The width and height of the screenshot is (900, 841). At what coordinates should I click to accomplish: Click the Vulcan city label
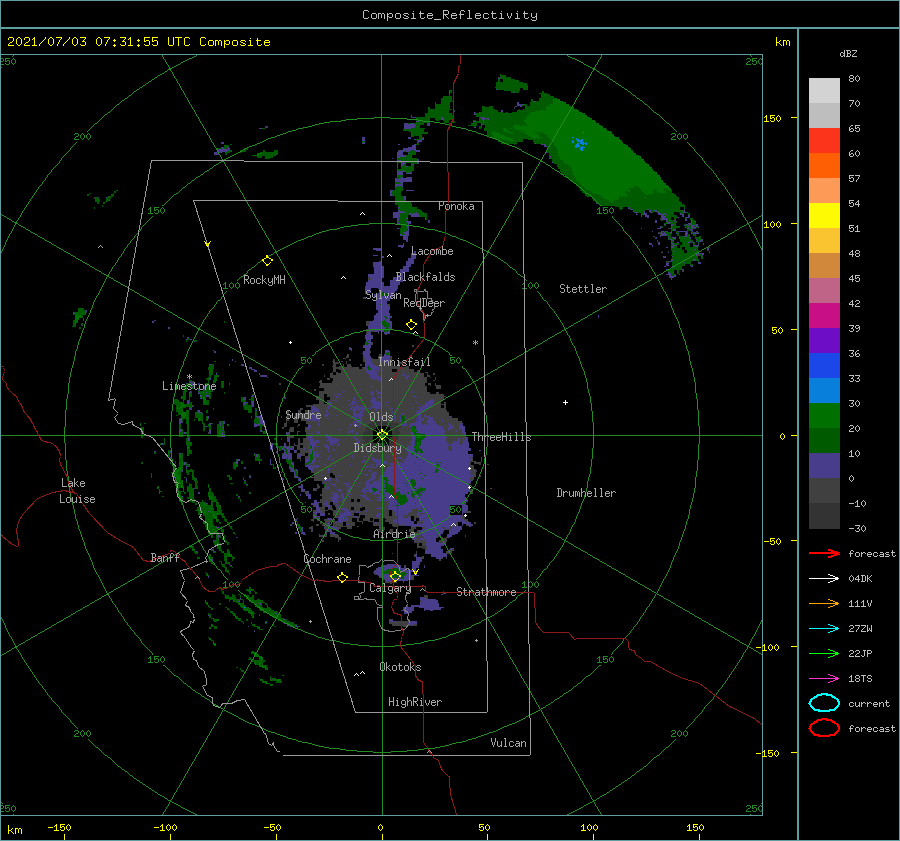pyautogui.click(x=509, y=743)
